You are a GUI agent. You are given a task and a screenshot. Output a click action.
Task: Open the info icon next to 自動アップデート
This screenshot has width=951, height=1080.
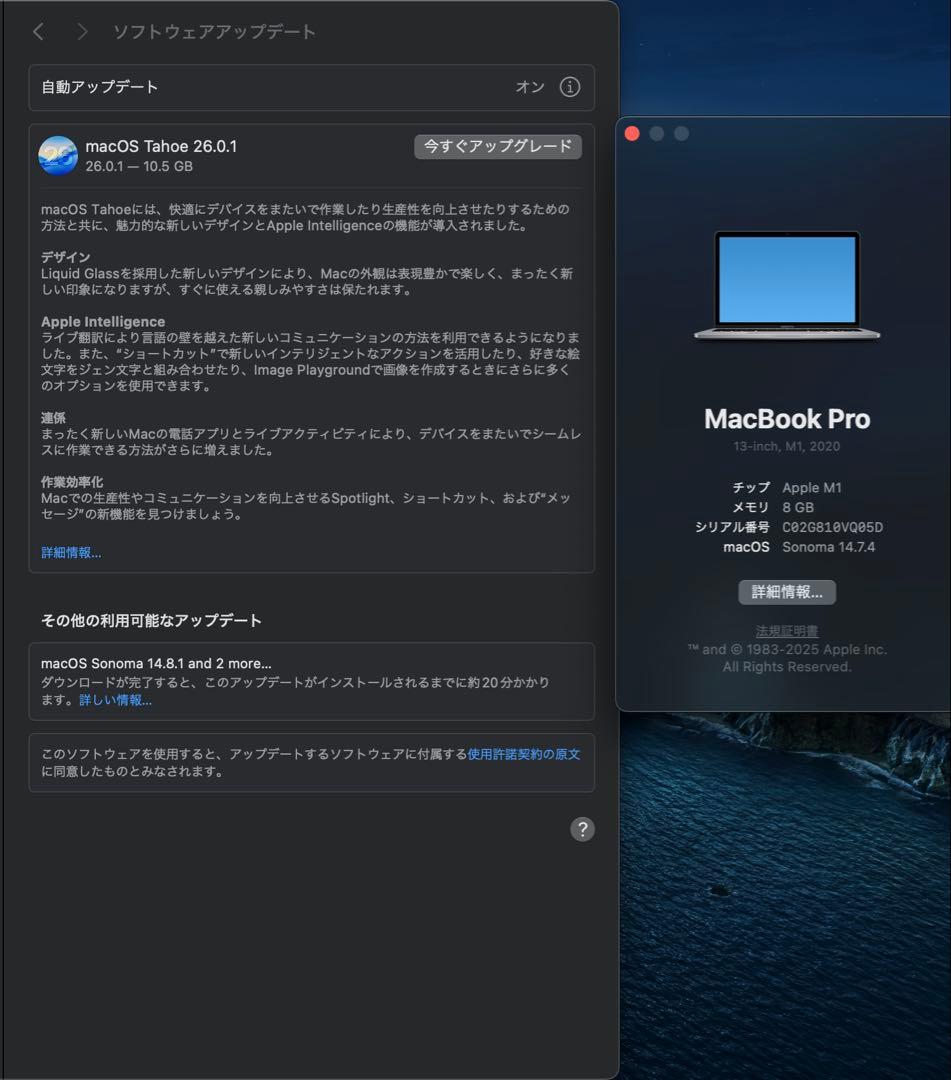pyautogui.click(x=570, y=88)
